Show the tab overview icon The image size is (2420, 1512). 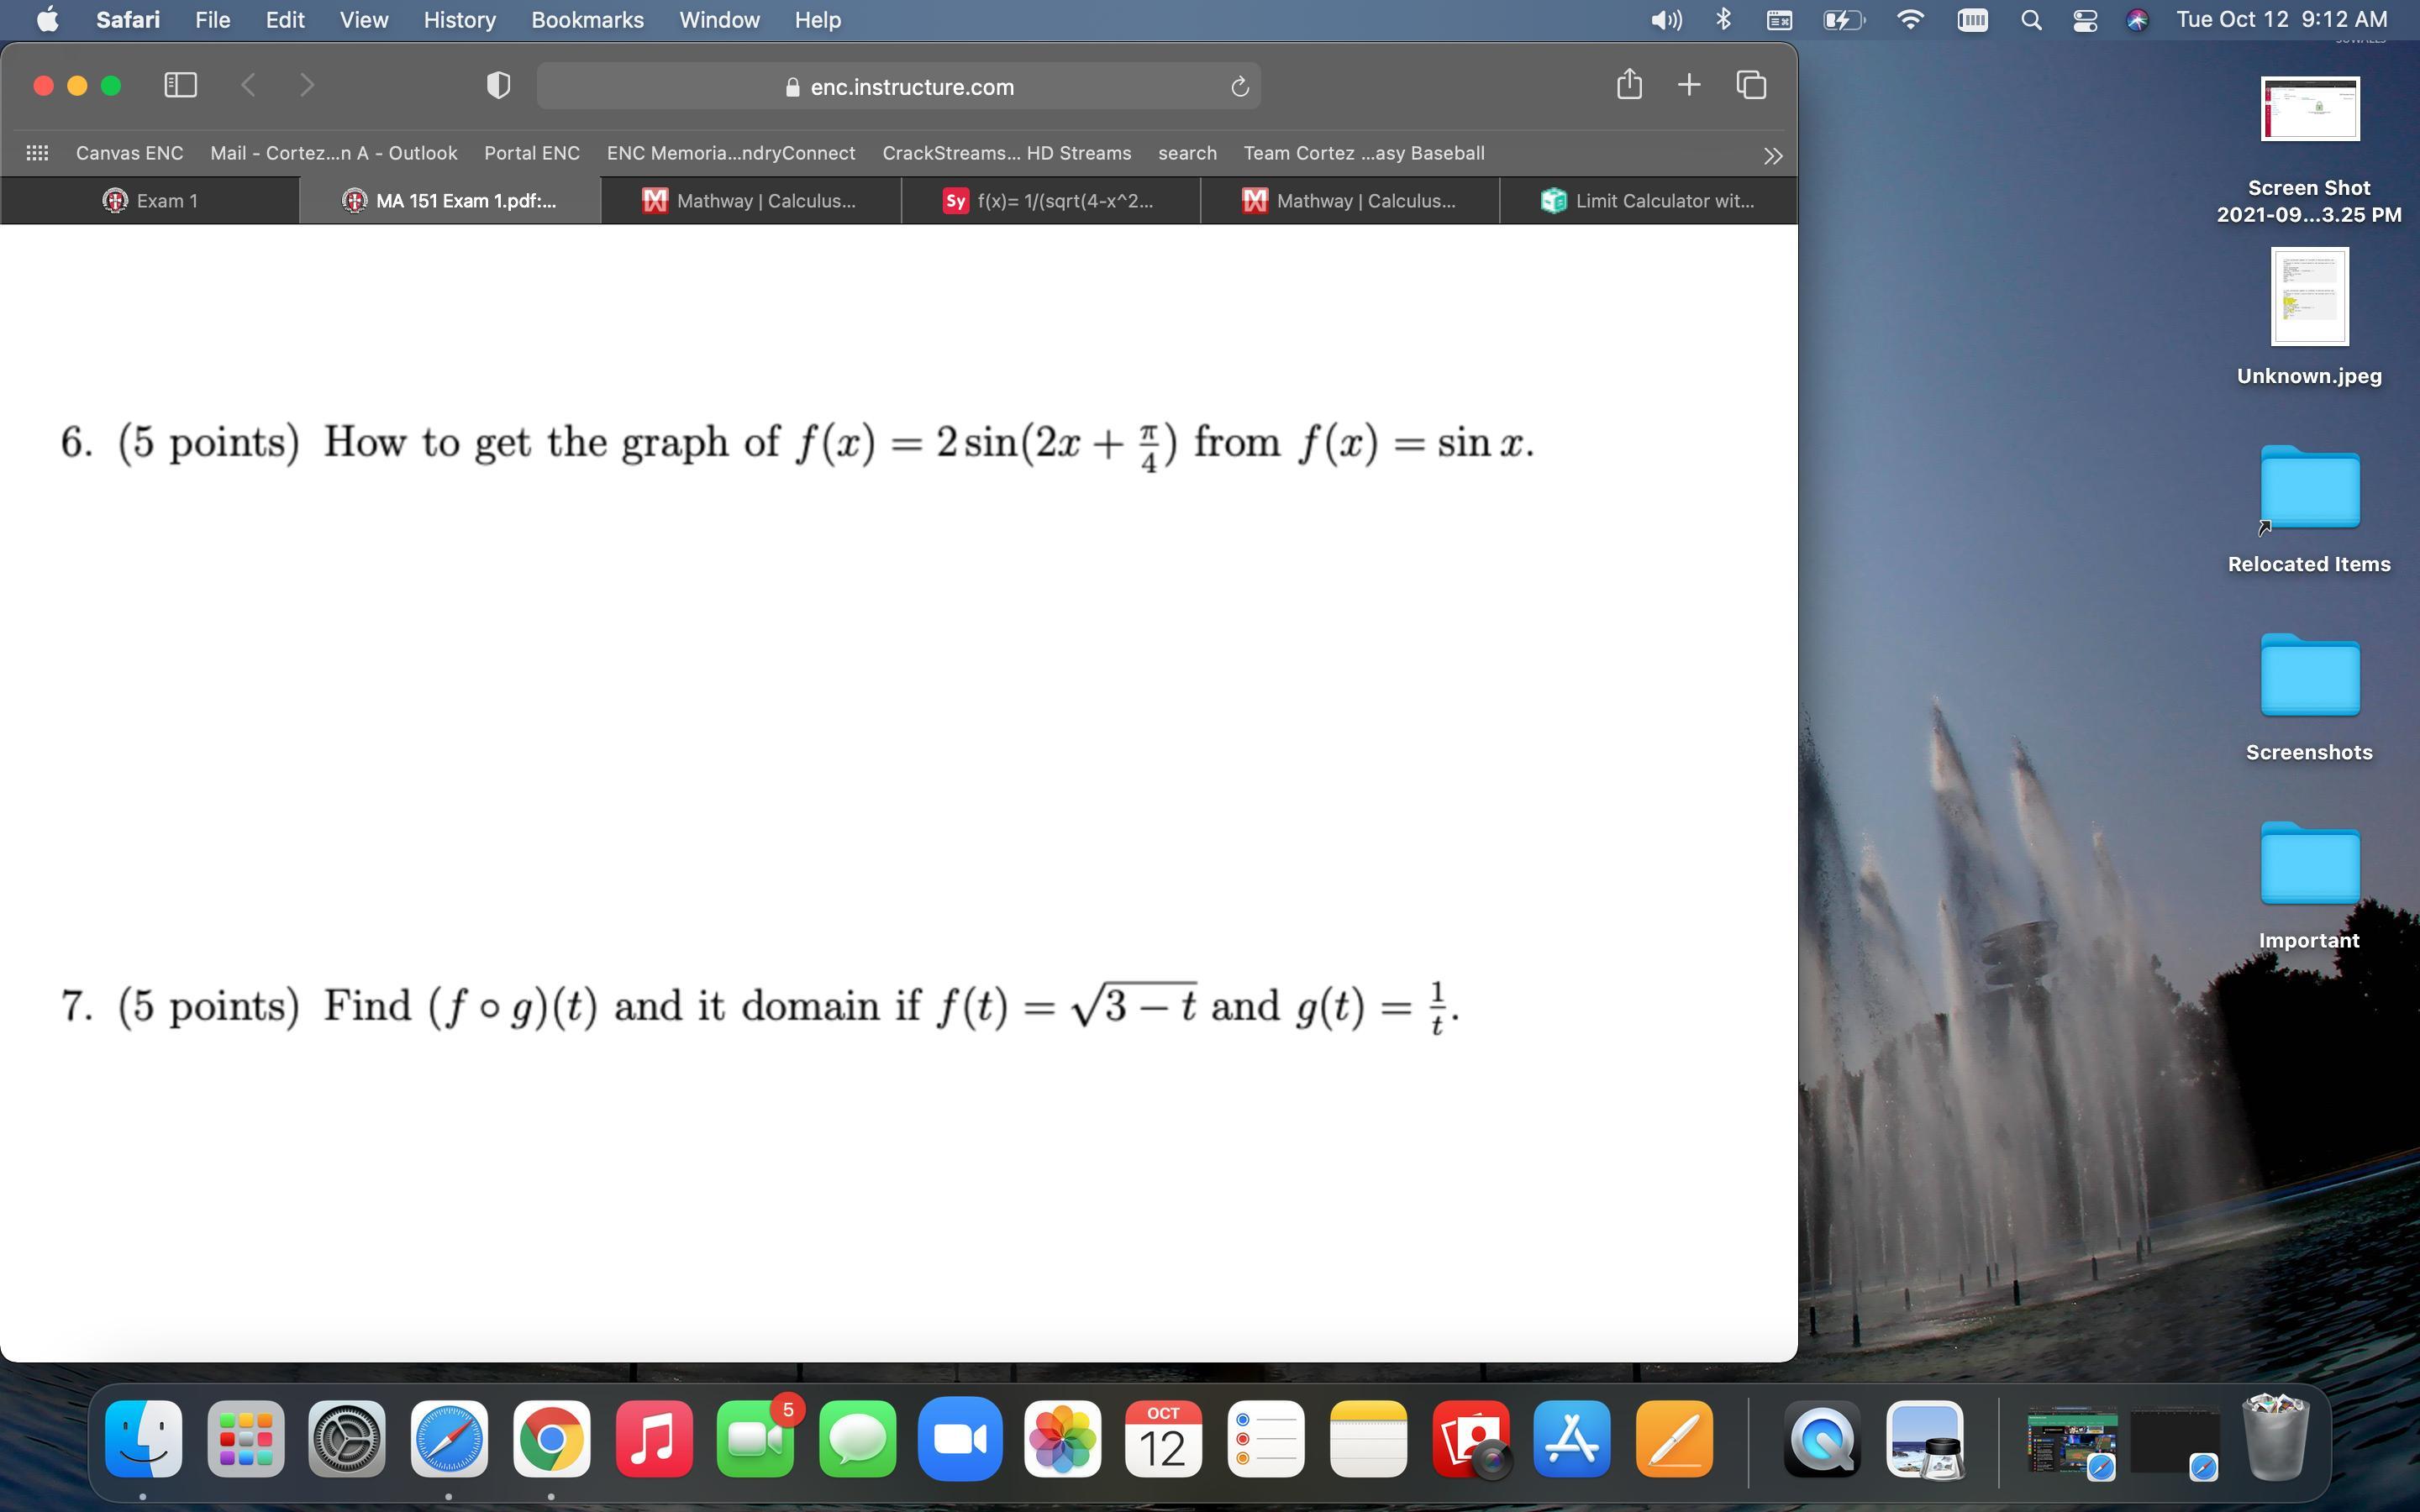click(x=1751, y=85)
